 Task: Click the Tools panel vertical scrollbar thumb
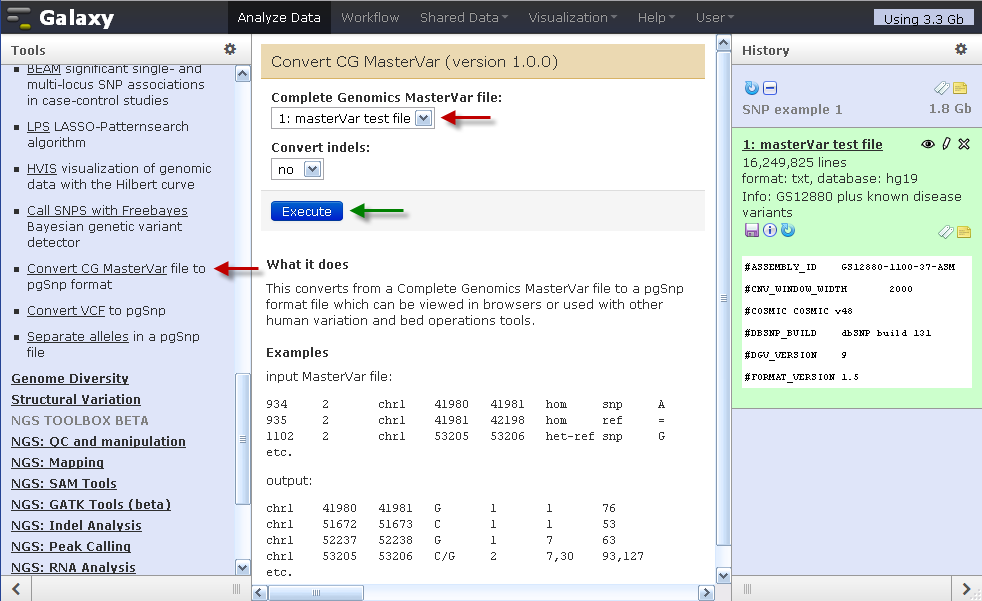coord(242,438)
